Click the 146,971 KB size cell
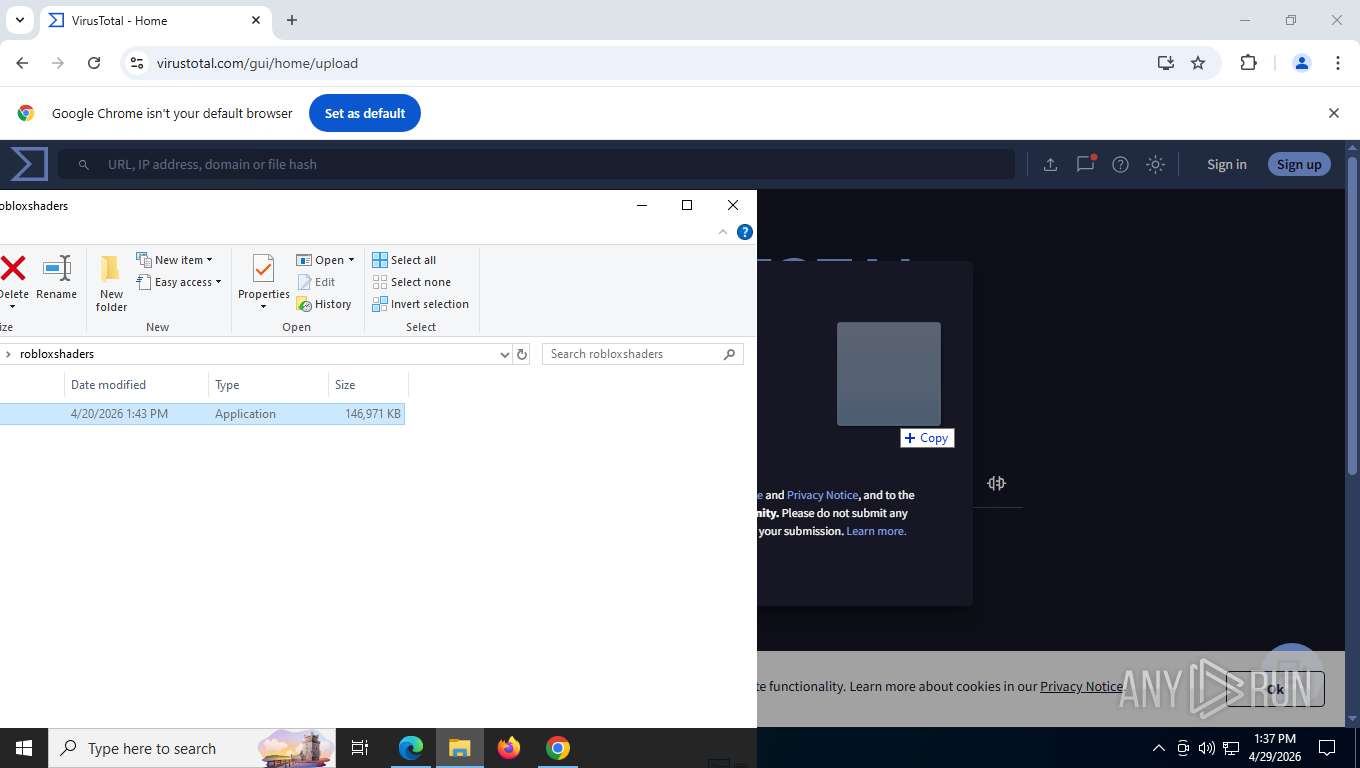Screen dimensions: 1360x768 [x=373, y=414]
